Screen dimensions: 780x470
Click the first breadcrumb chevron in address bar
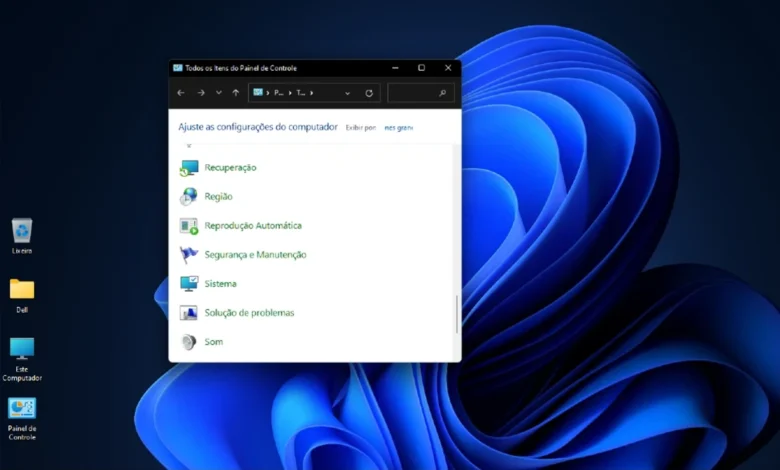[x=268, y=93]
